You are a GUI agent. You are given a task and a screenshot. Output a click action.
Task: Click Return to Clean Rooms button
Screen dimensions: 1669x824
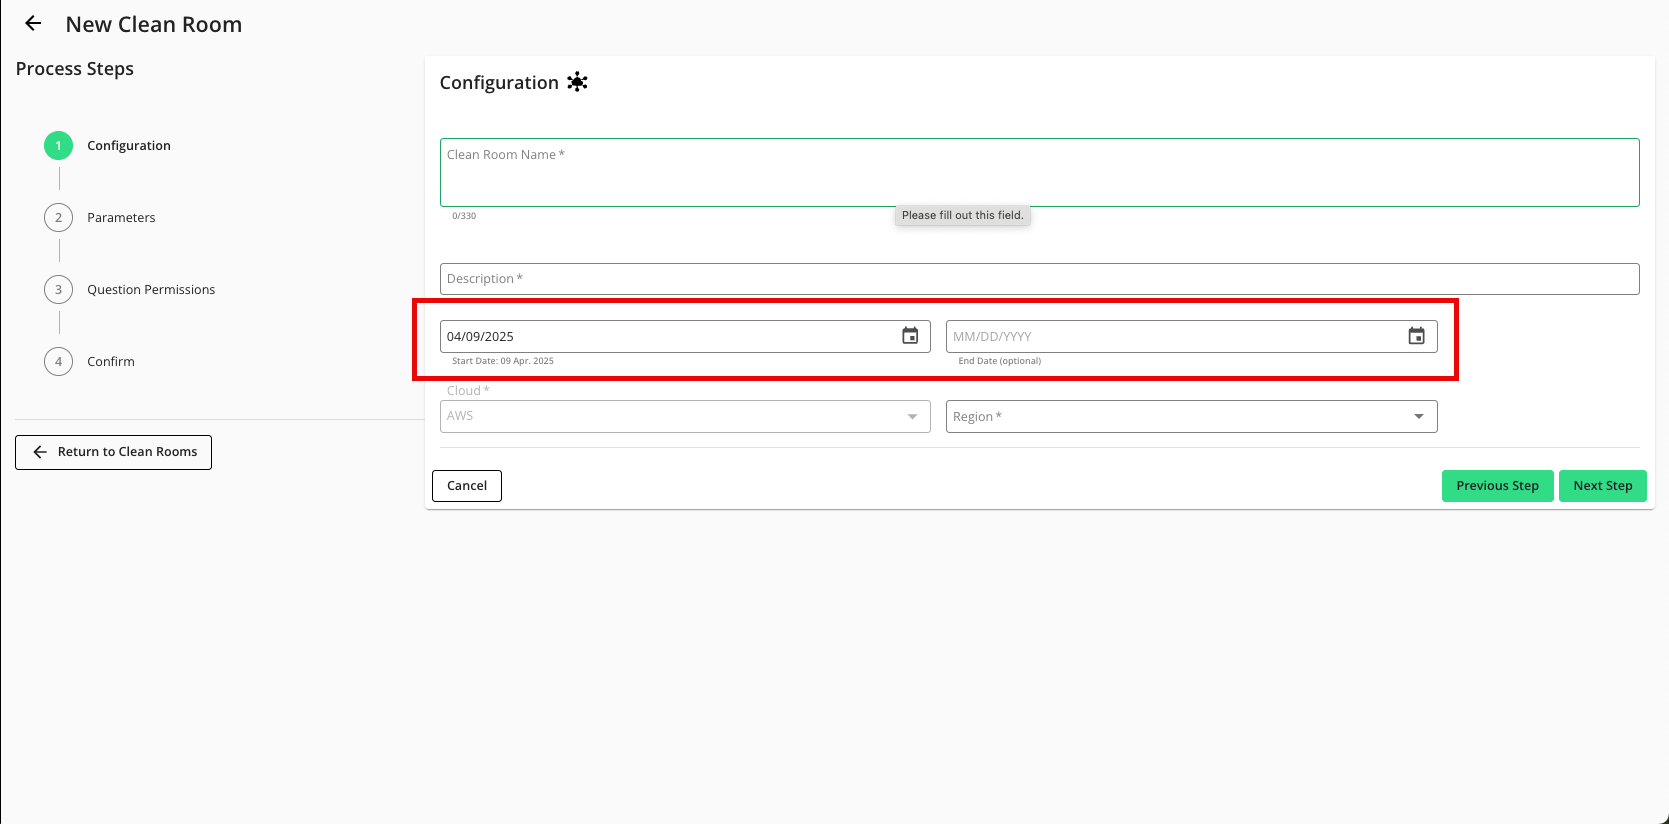[x=114, y=452]
